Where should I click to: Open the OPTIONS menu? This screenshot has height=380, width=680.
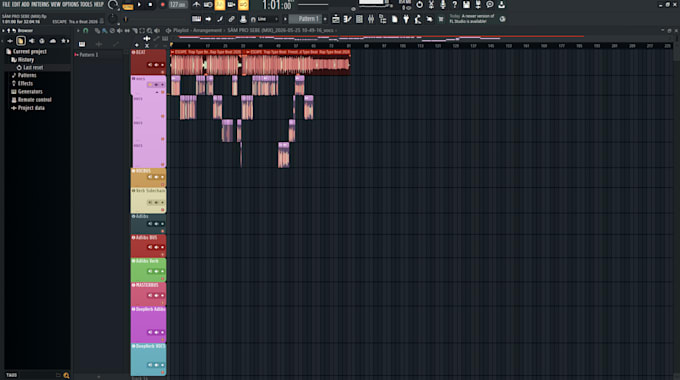(x=71, y=4)
